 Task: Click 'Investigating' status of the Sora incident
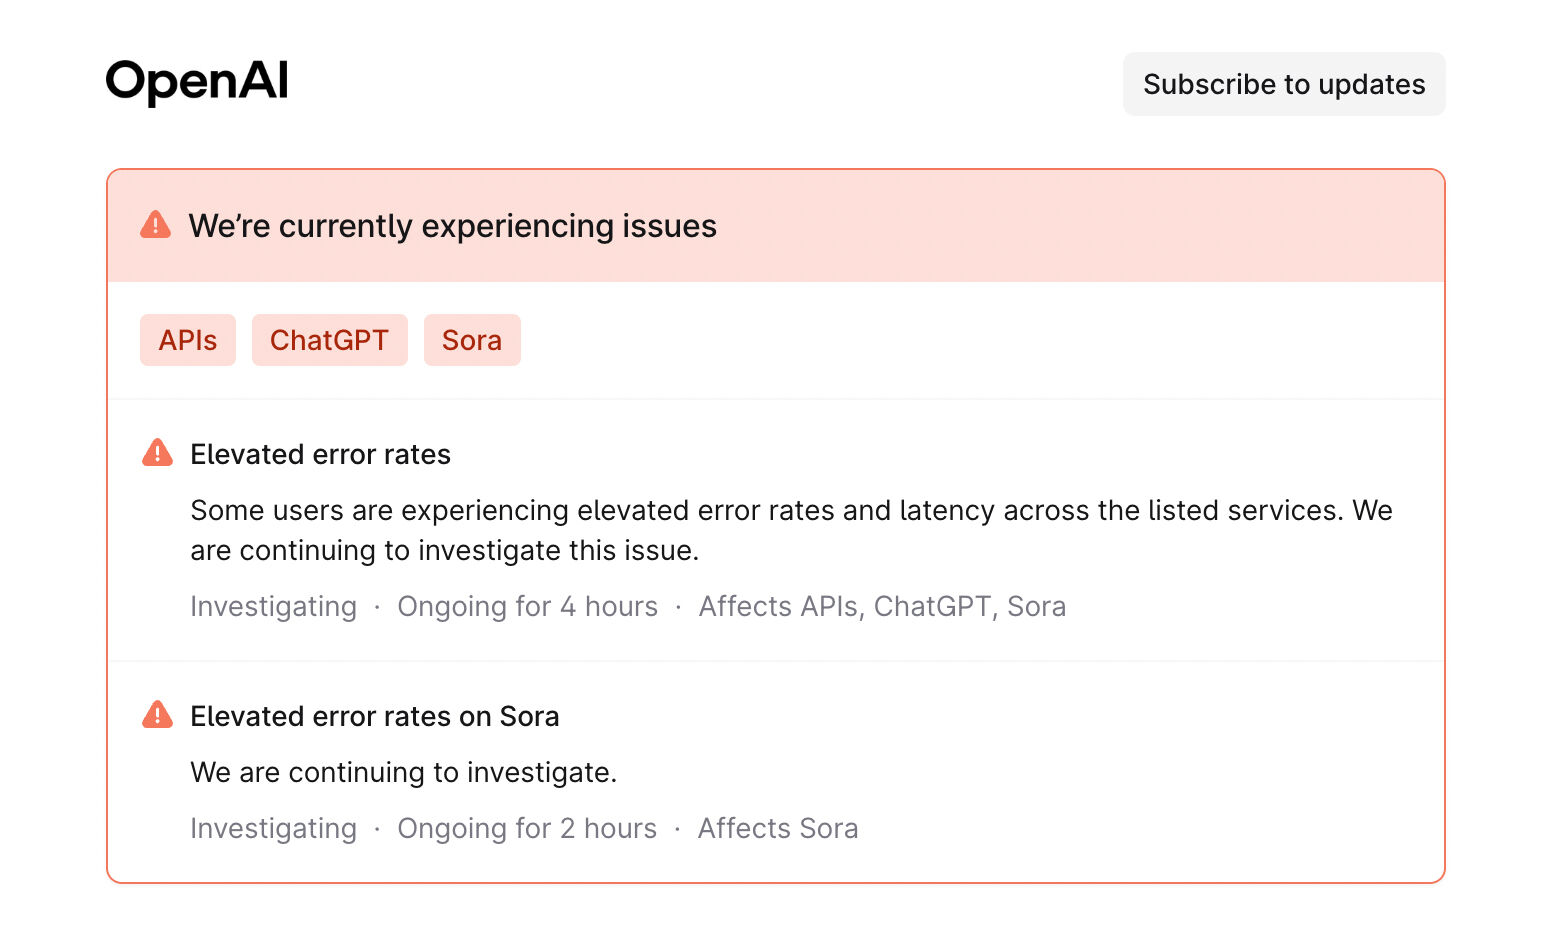(273, 828)
